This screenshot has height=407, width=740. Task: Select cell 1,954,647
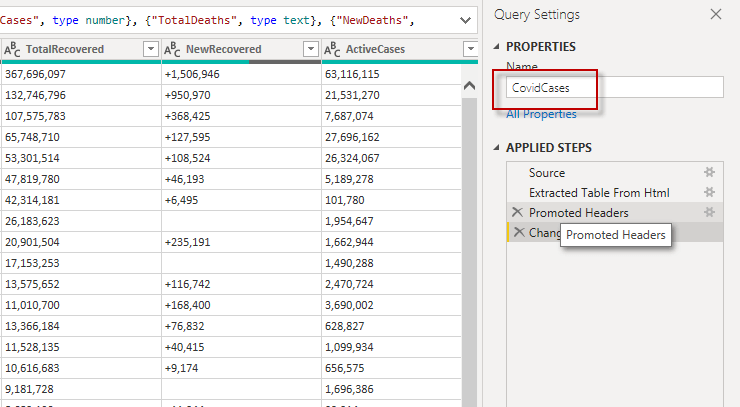pyautogui.click(x=391, y=221)
